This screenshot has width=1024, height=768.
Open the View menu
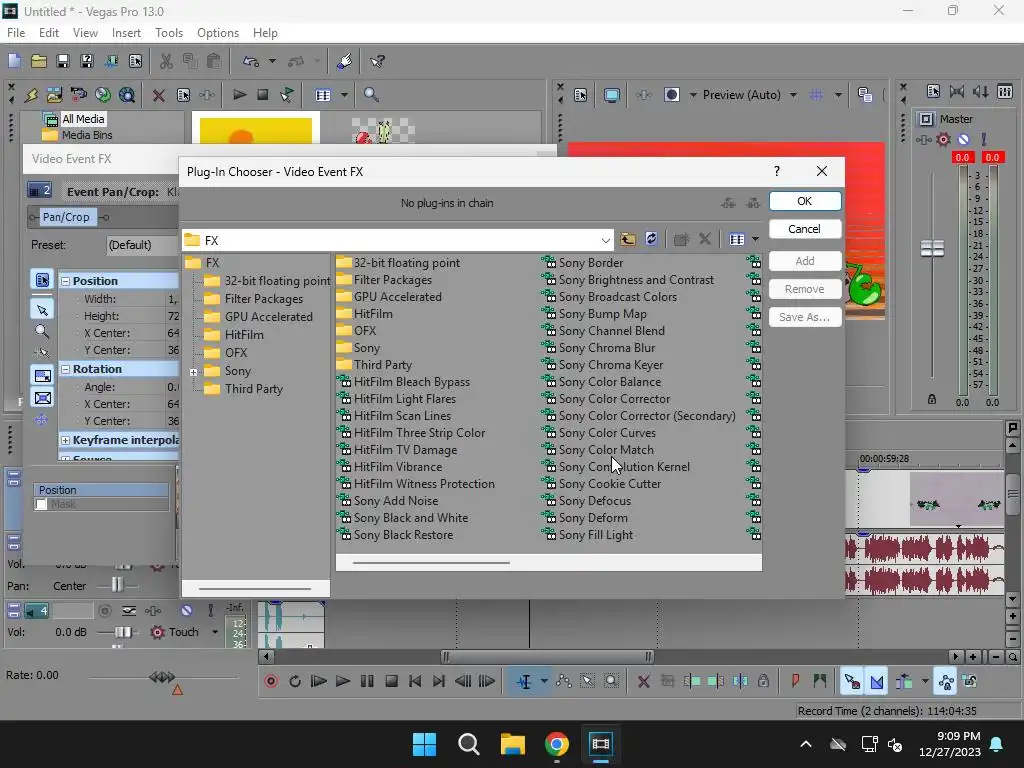point(85,33)
